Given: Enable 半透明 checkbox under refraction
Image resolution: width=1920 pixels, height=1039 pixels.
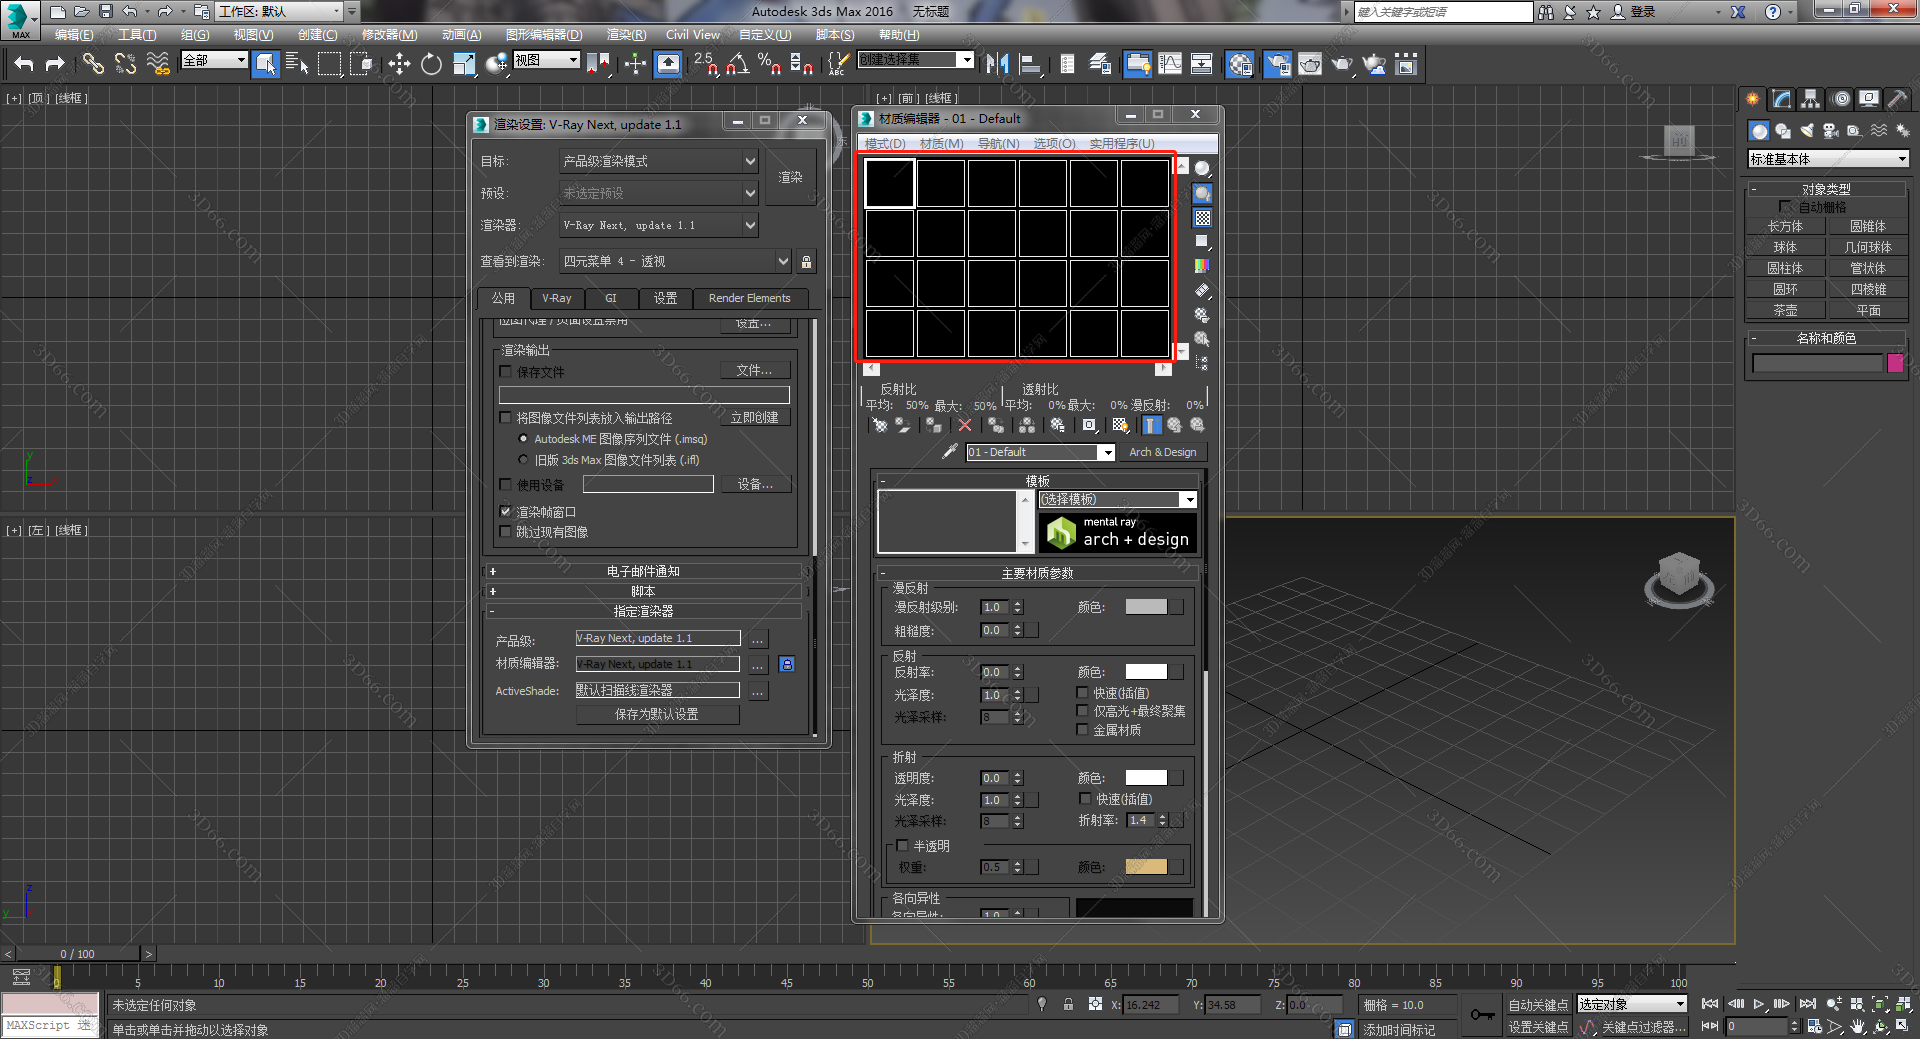Looking at the screenshot, I should [x=902, y=846].
